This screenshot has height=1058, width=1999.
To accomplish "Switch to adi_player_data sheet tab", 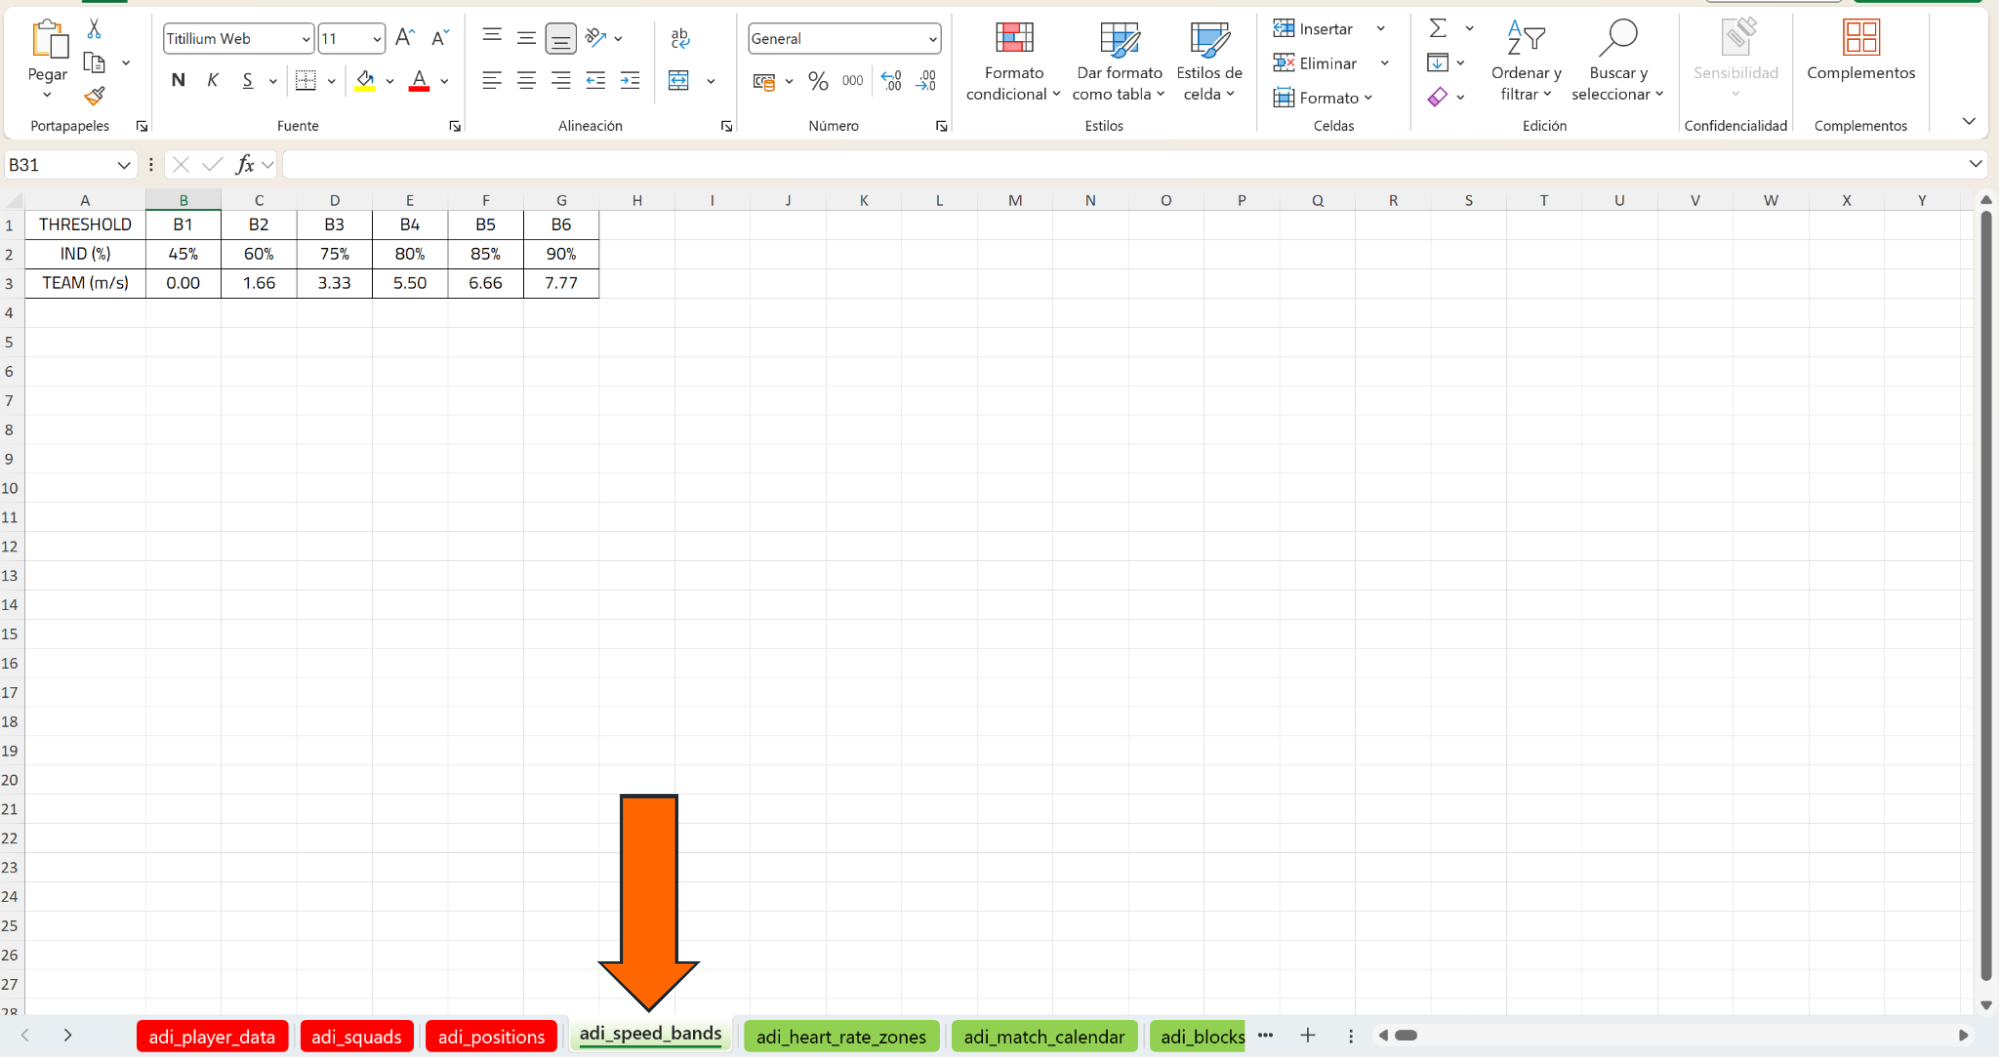I will click(212, 1037).
